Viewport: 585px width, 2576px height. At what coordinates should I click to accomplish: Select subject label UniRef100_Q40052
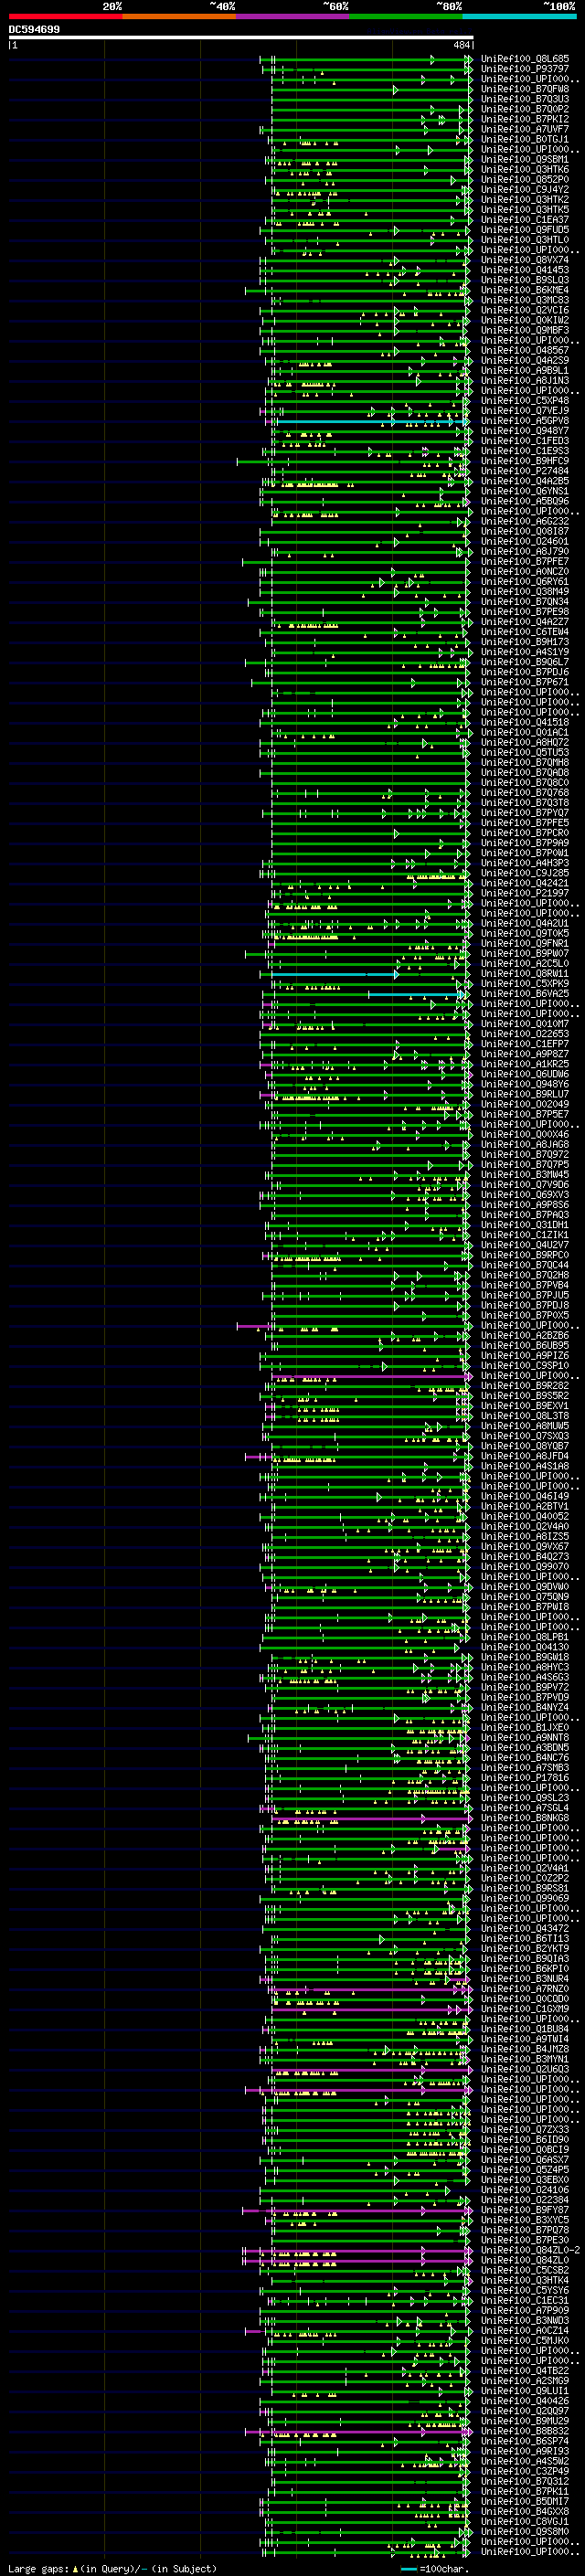pyautogui.click(x=525, y=1517)
